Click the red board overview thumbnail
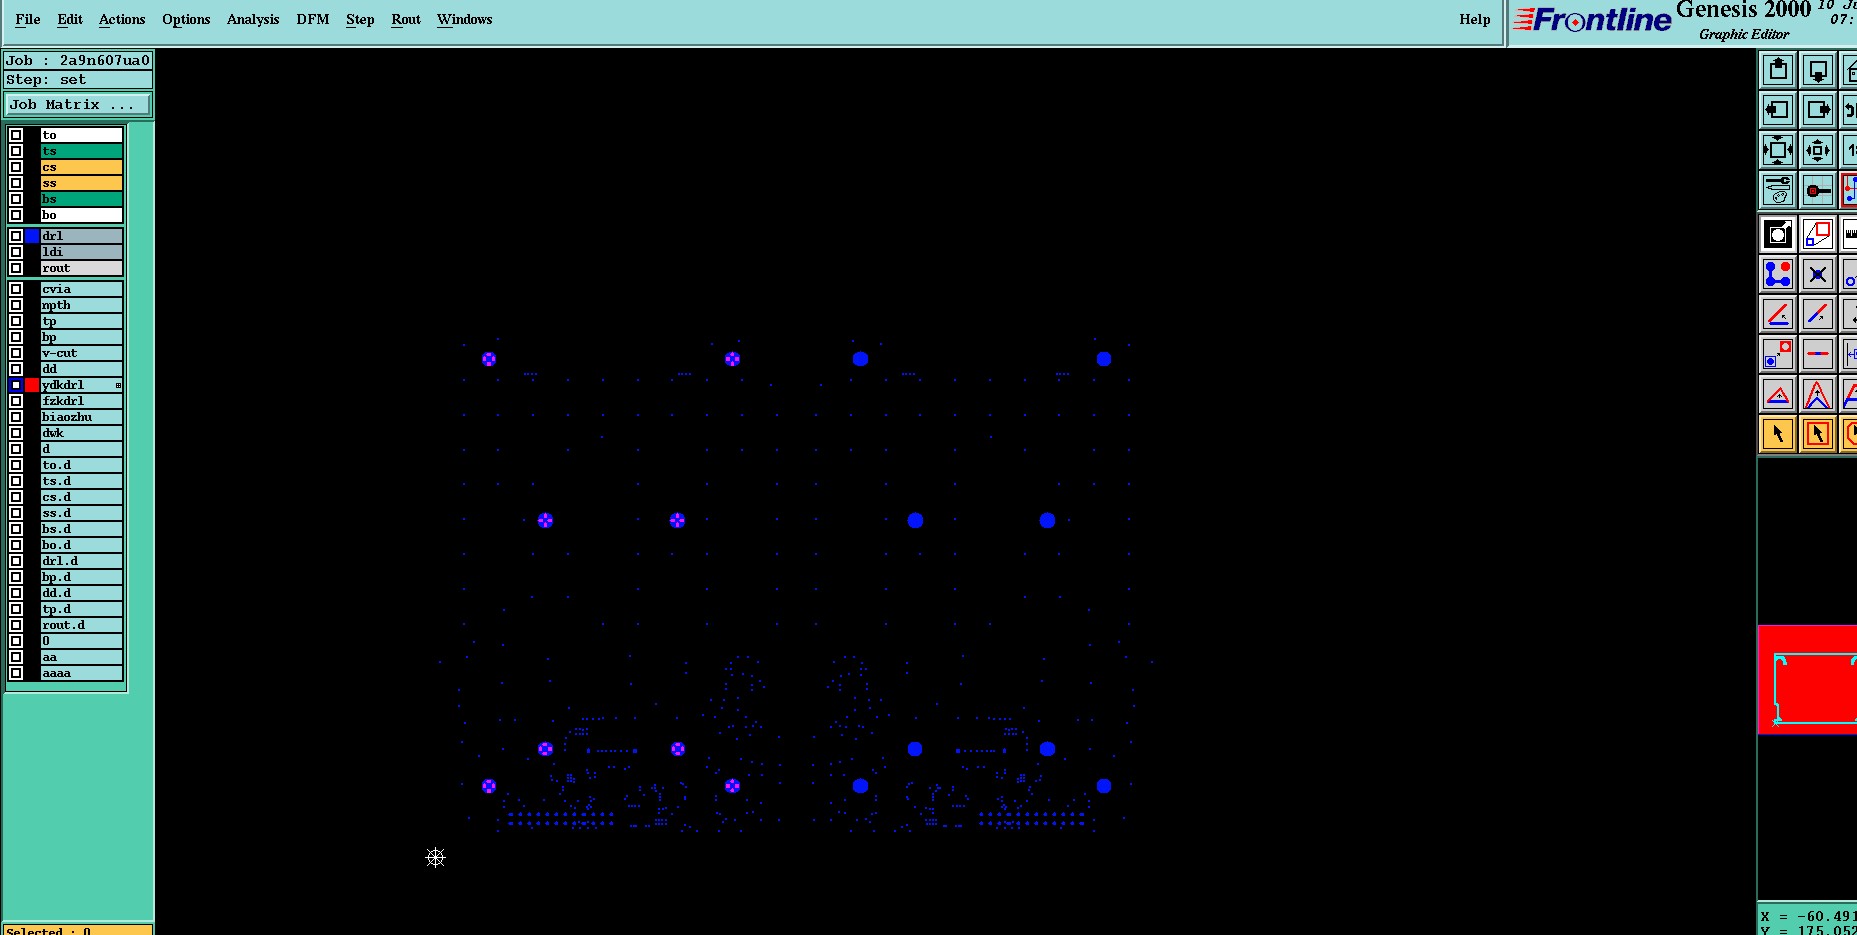 click(1807, 680)
